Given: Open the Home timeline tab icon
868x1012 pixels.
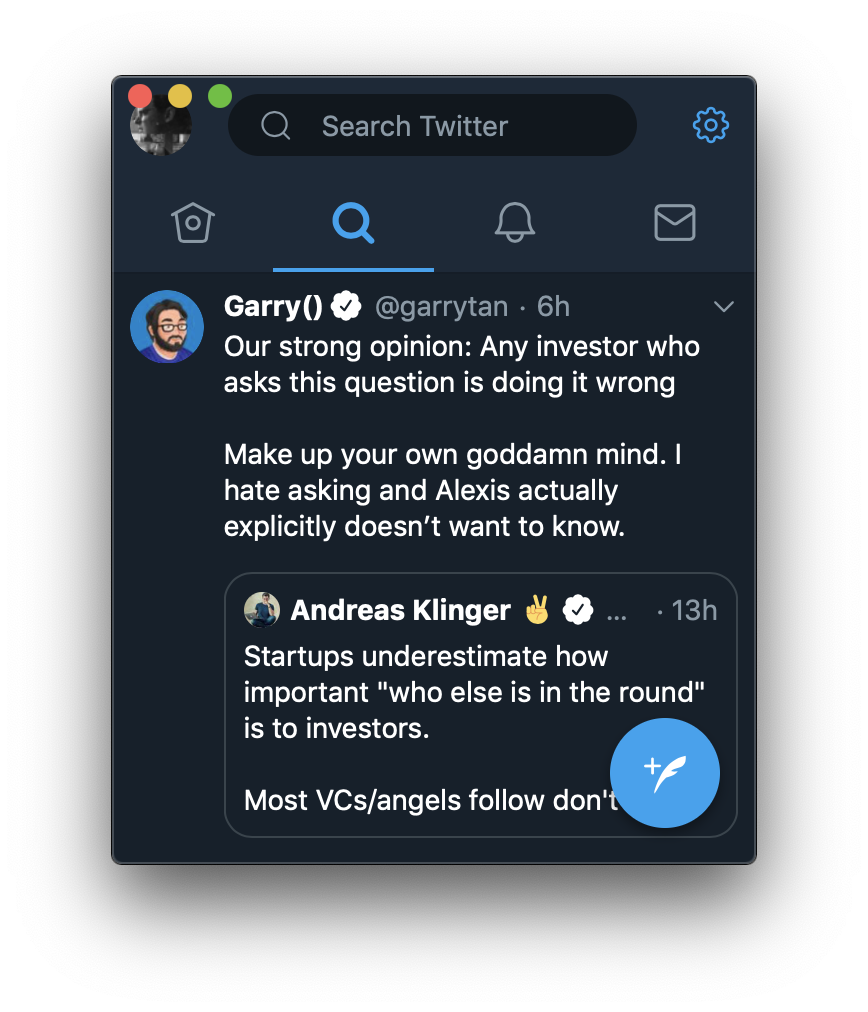Looking at the screenshot, I should click(193, 222).
